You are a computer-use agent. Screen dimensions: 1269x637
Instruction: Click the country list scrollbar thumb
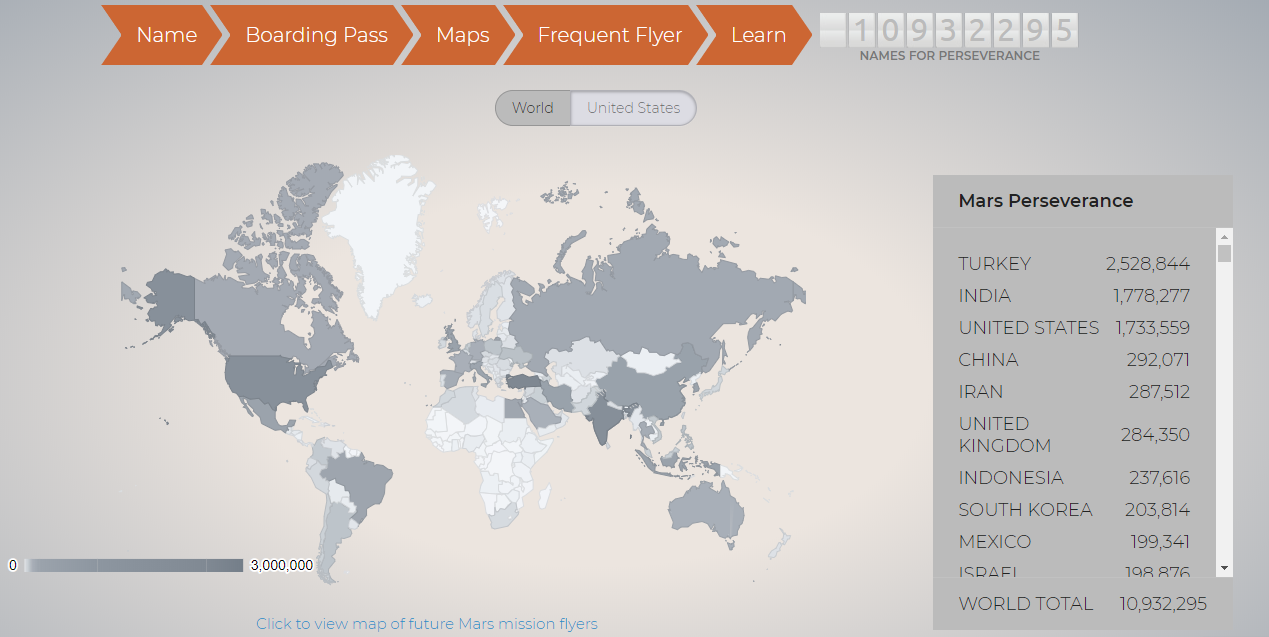coord(1224,253)
